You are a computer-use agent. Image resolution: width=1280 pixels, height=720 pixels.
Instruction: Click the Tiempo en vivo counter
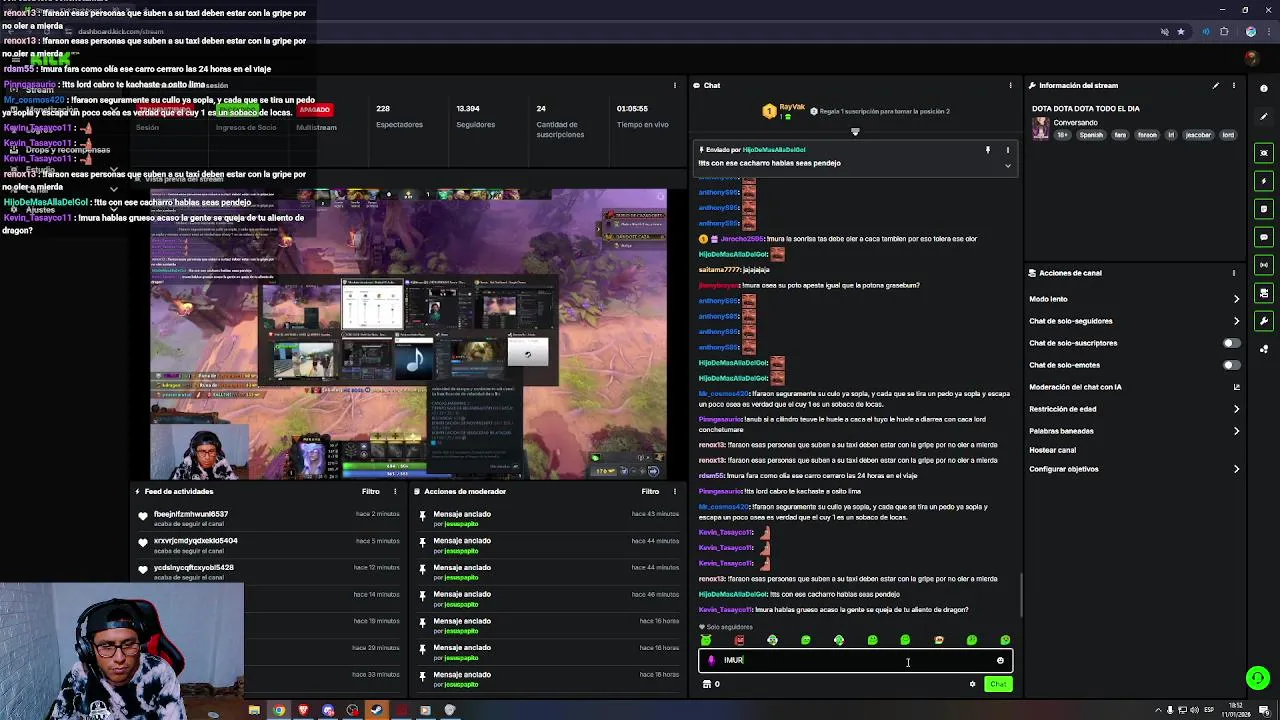click(x=642, y=116)
